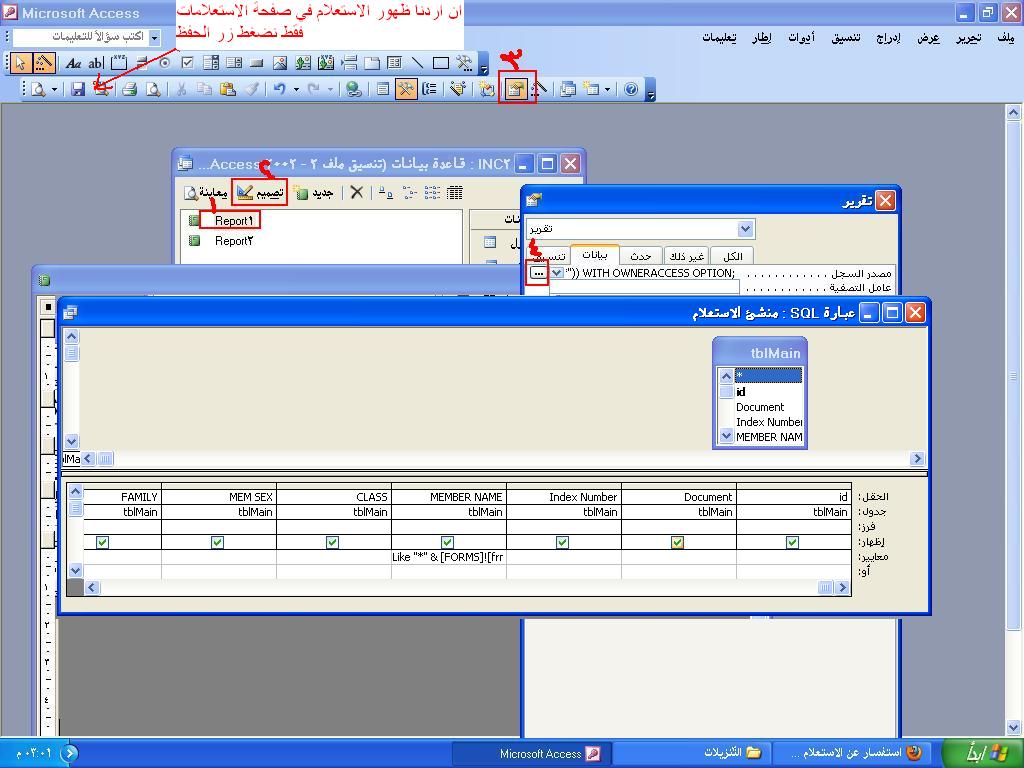
Task: Open the إدراج (Insert) menu
Action: coord(888,38)
